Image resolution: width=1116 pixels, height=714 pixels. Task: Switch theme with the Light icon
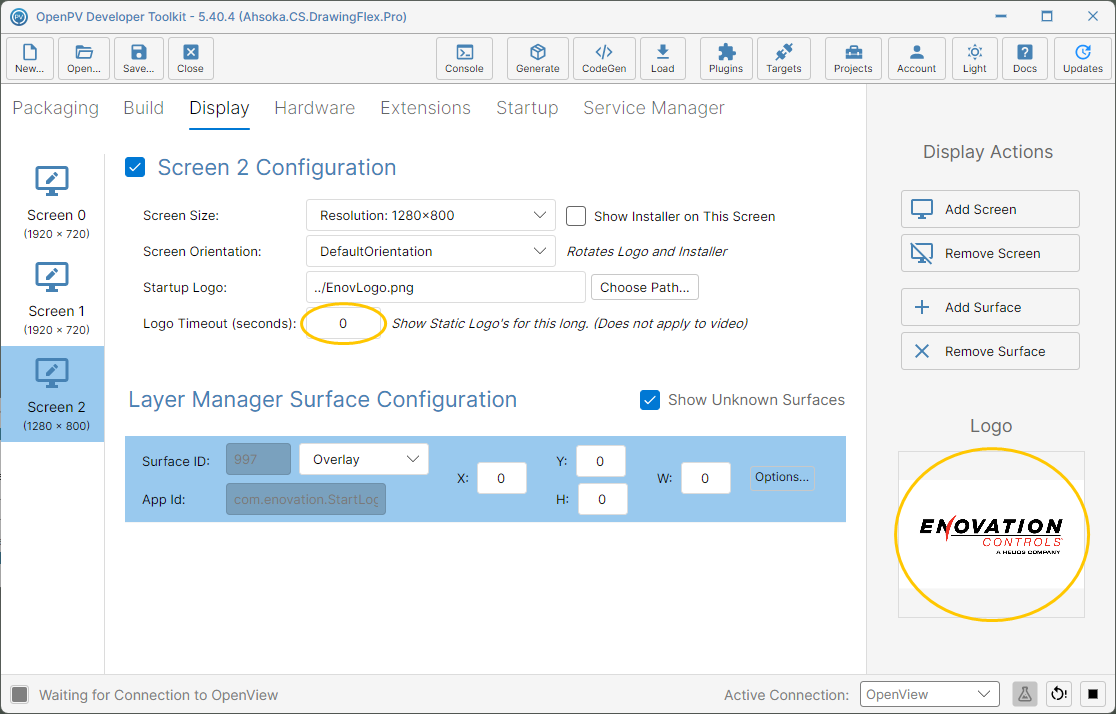tap(974, 58)
